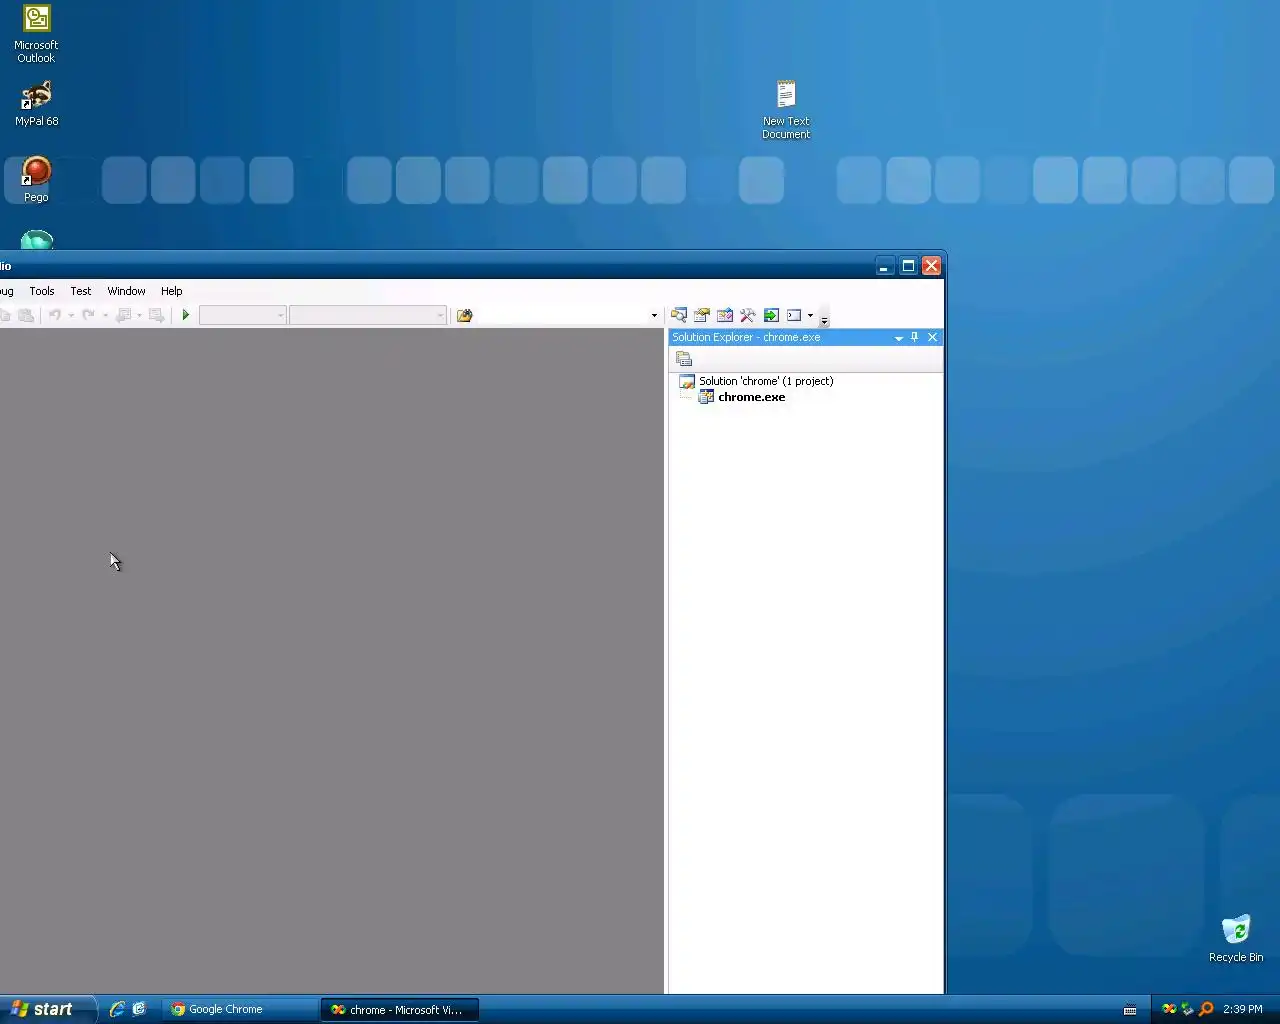1280x1024 pixels.
Task: Switch to the Google Chrome taskbar button
Action: [x=239, y=1009]
